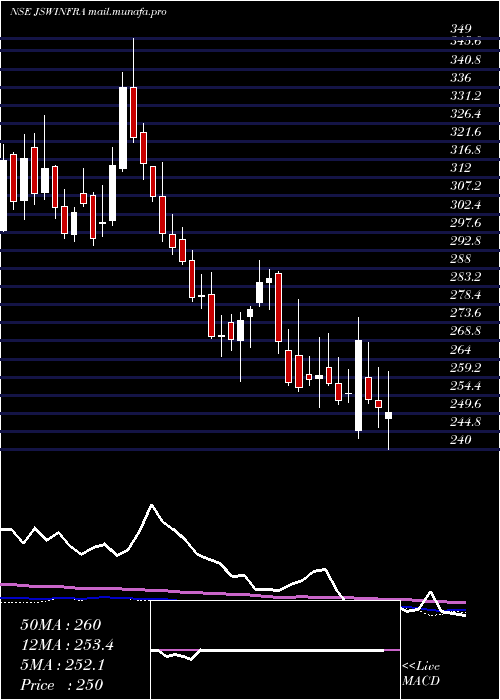Click the MACD line peak in the lower panel
Screen dimensions: 500x700
pyautogui.click(x=152, y=505)
